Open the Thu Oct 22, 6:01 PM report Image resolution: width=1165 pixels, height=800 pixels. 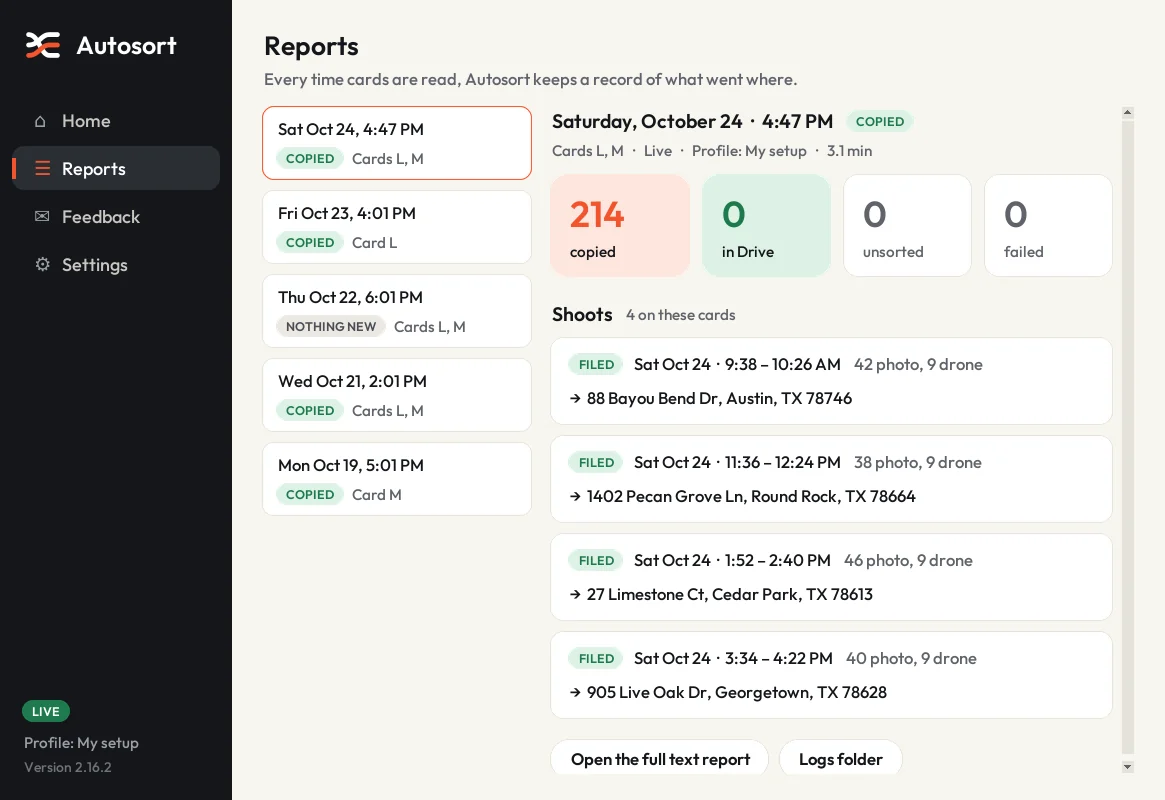397,310
